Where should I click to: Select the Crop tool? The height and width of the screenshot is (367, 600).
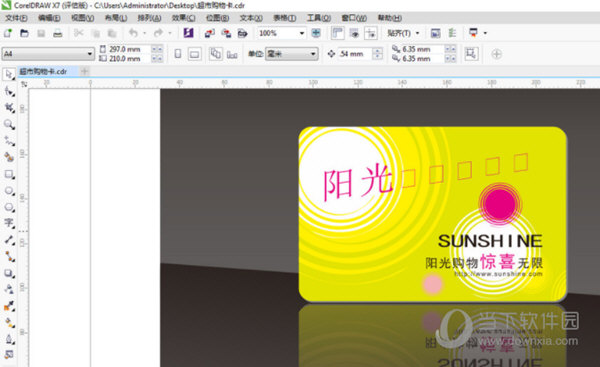[9, 108]
